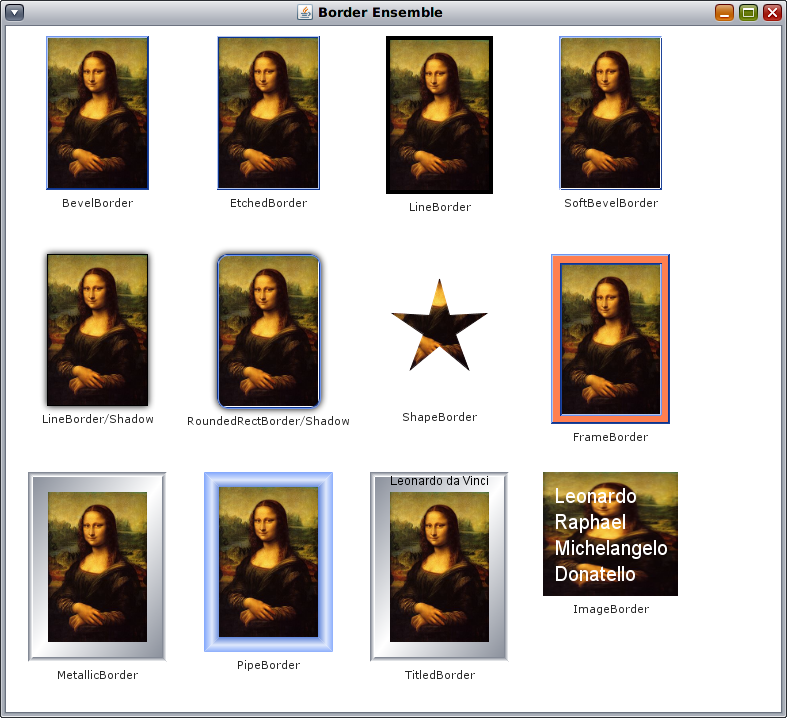Close the Border Ensemble window
Viewport: 787px width, 718px height.
click(x=772, y=12)
